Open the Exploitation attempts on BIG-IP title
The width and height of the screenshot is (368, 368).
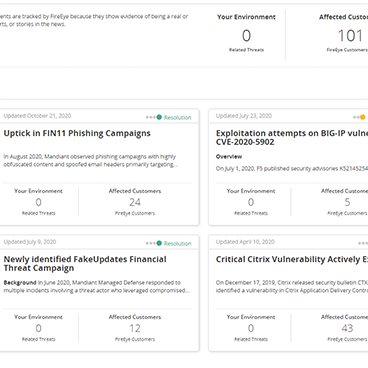[292, 138]
